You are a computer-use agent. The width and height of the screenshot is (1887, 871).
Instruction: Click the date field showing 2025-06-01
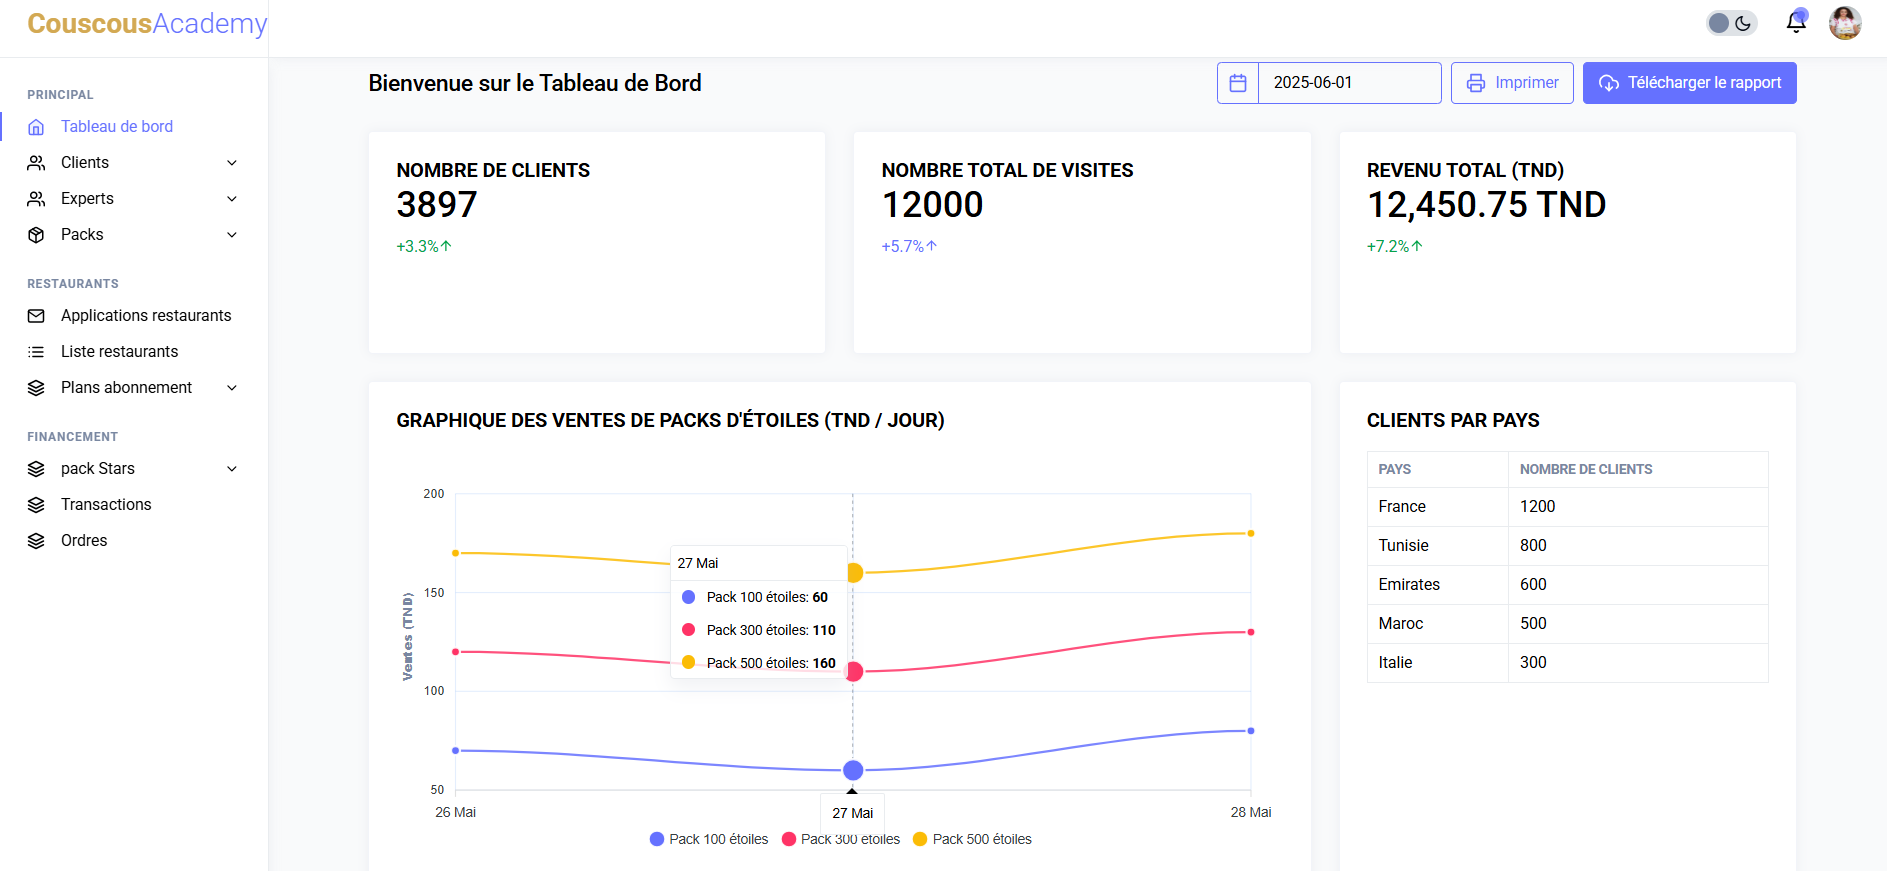point(1348,83)
